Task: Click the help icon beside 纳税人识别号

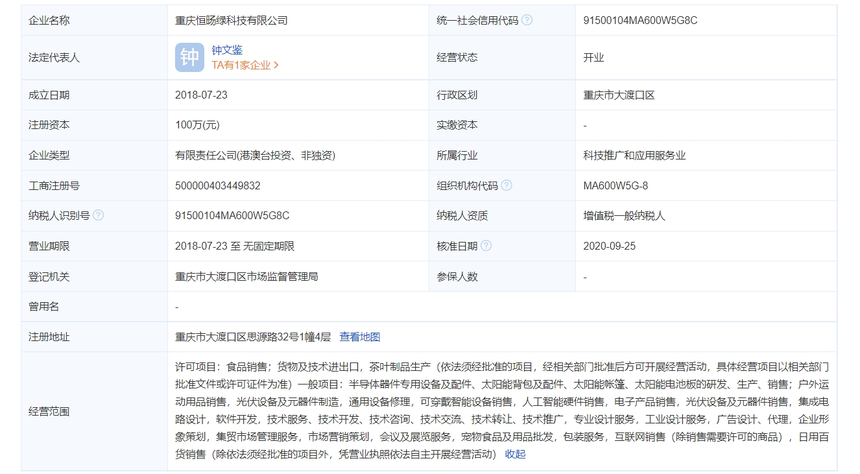Action: tap(98, 216)
